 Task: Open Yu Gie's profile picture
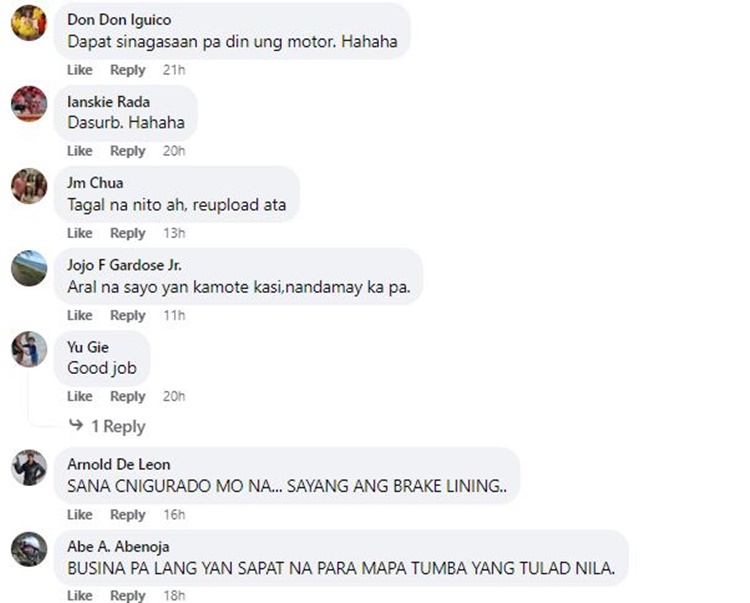pyautogui.click(x=29, y=350)
